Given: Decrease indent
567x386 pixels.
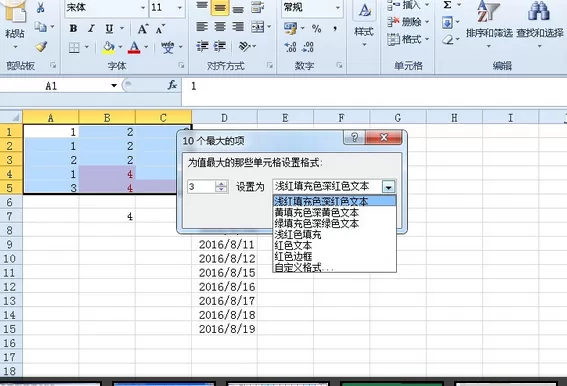Looking at the screenshot, I should 202,46.
